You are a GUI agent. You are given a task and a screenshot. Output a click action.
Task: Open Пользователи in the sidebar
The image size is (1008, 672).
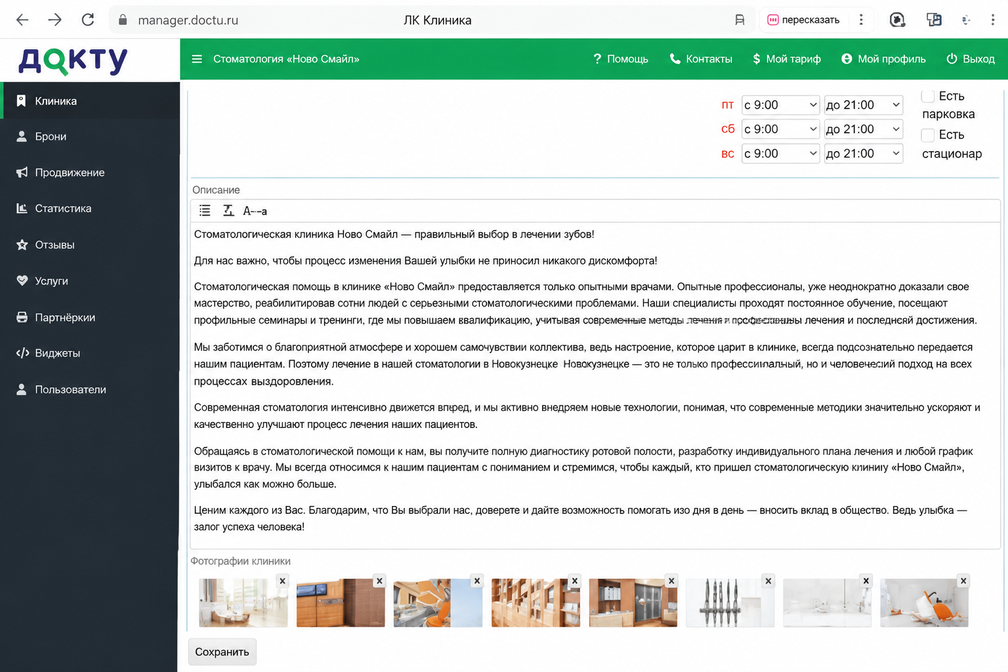click(90, 390)
